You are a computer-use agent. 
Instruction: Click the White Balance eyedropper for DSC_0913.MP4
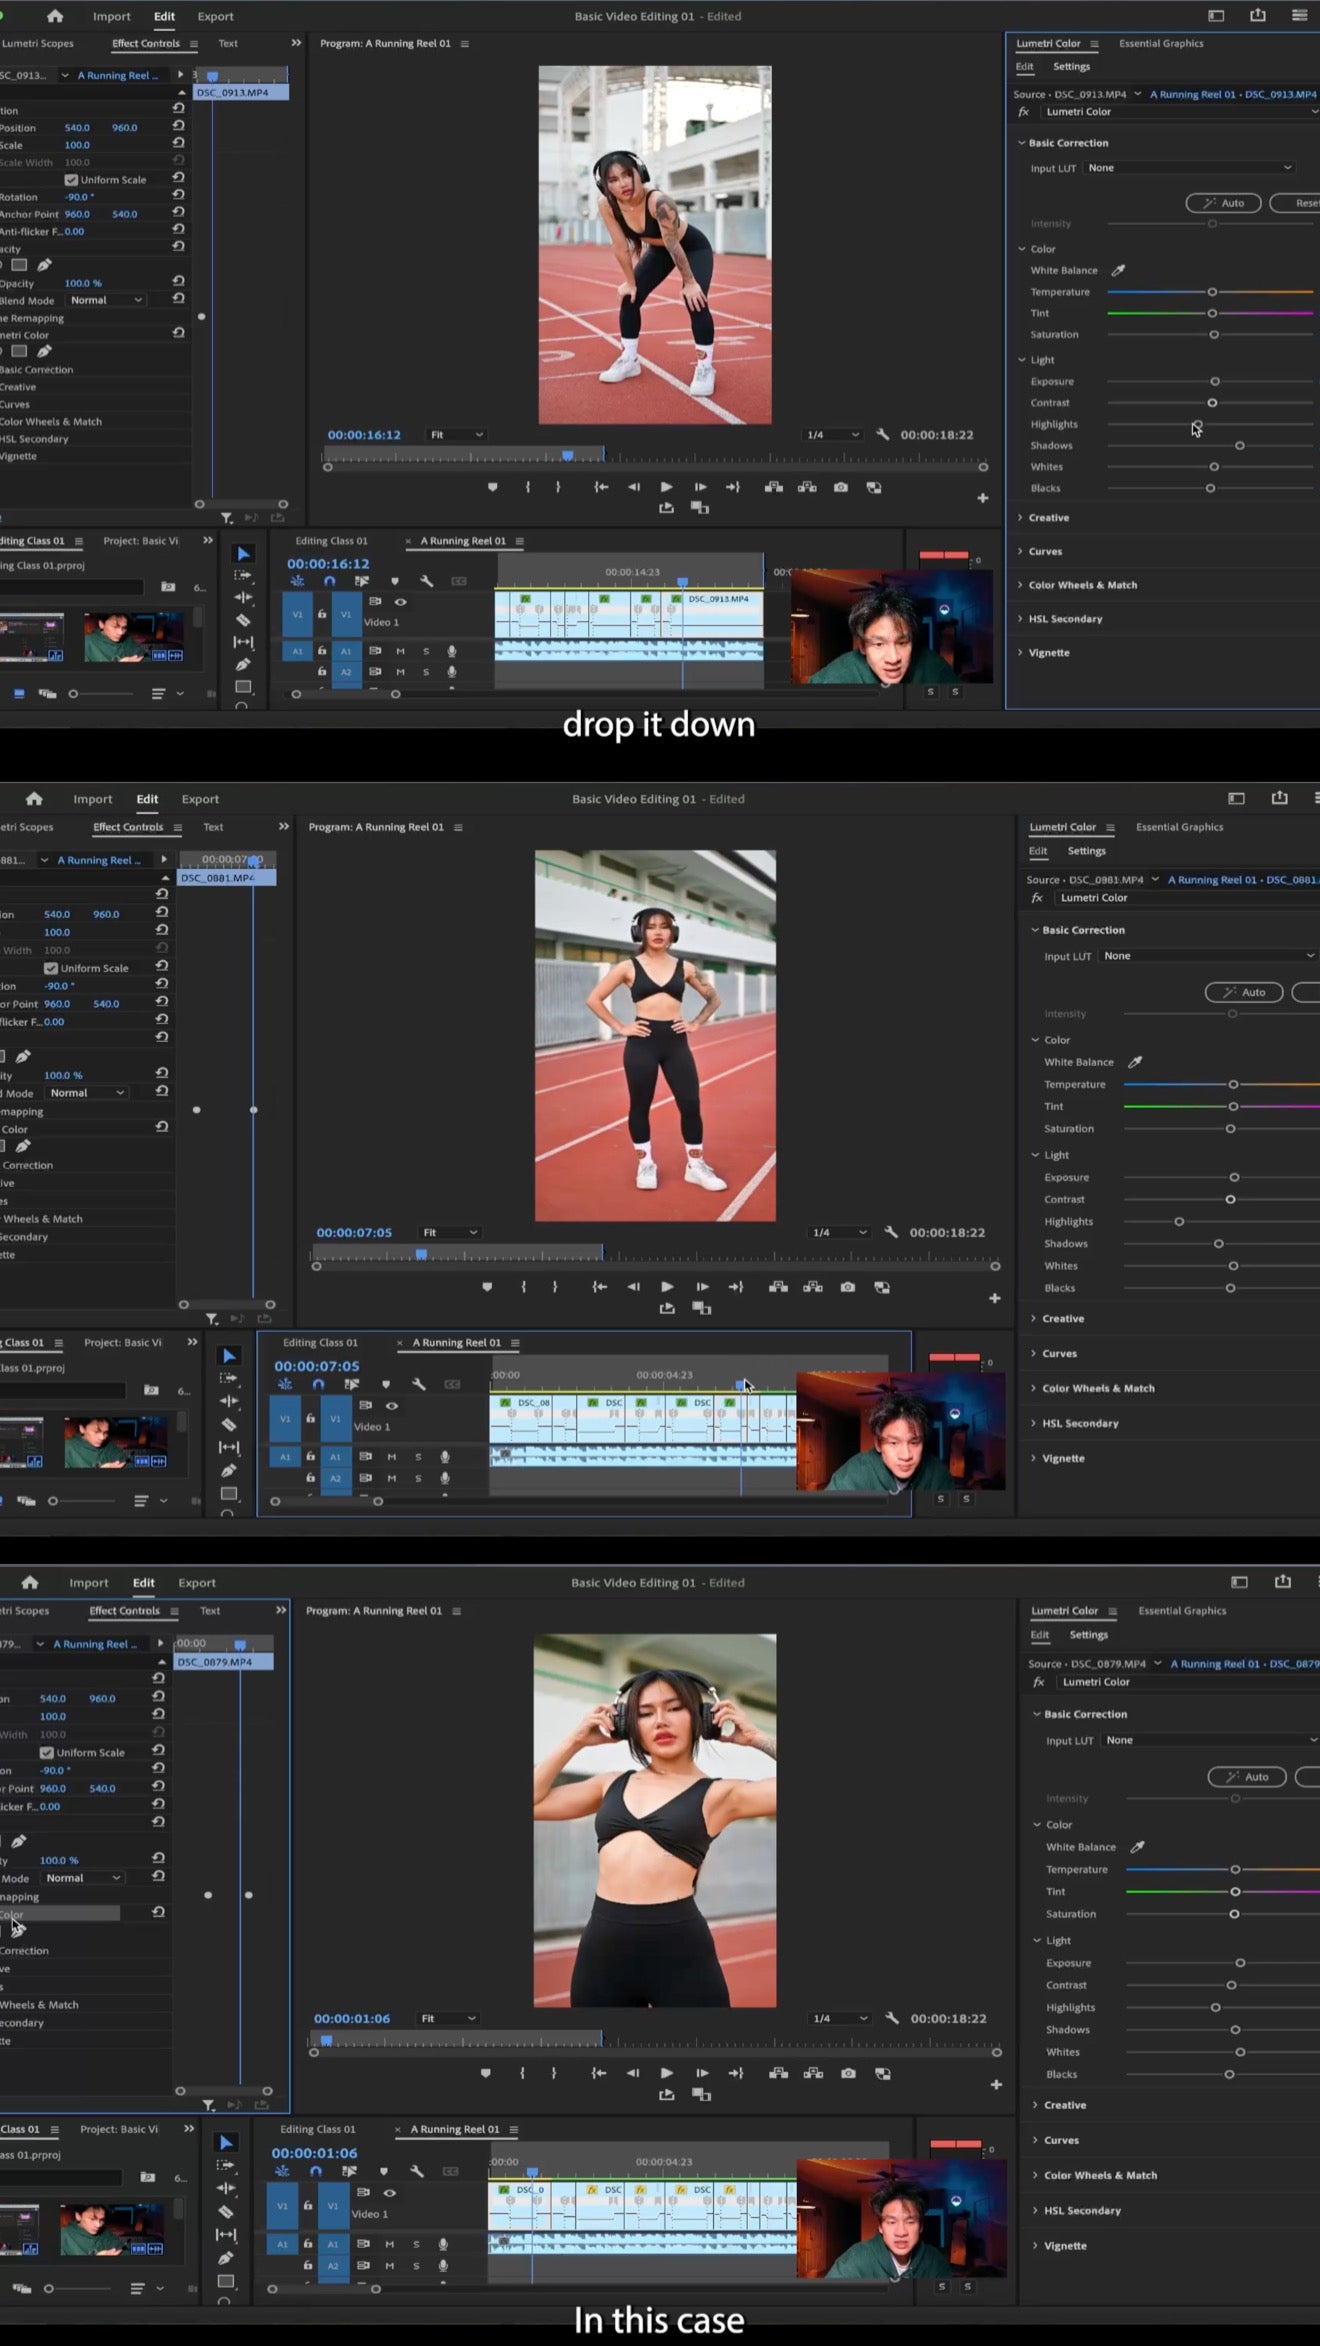1119,270
